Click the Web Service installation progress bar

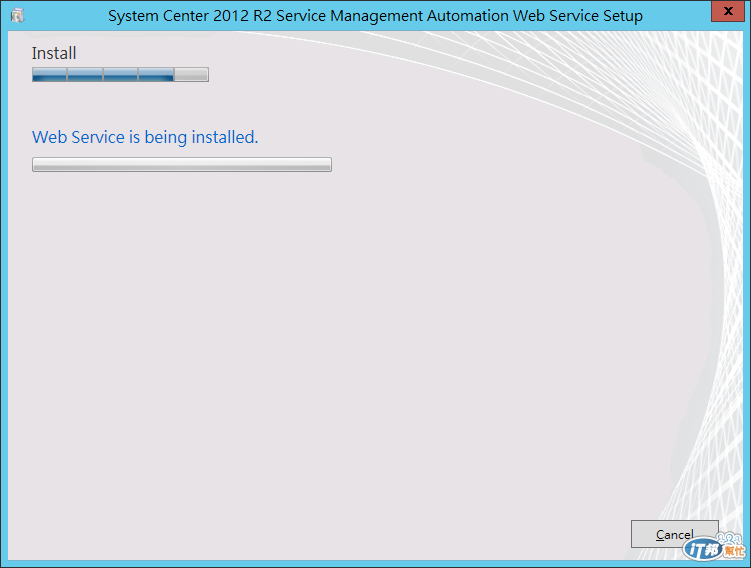click(x=182, y=164)
